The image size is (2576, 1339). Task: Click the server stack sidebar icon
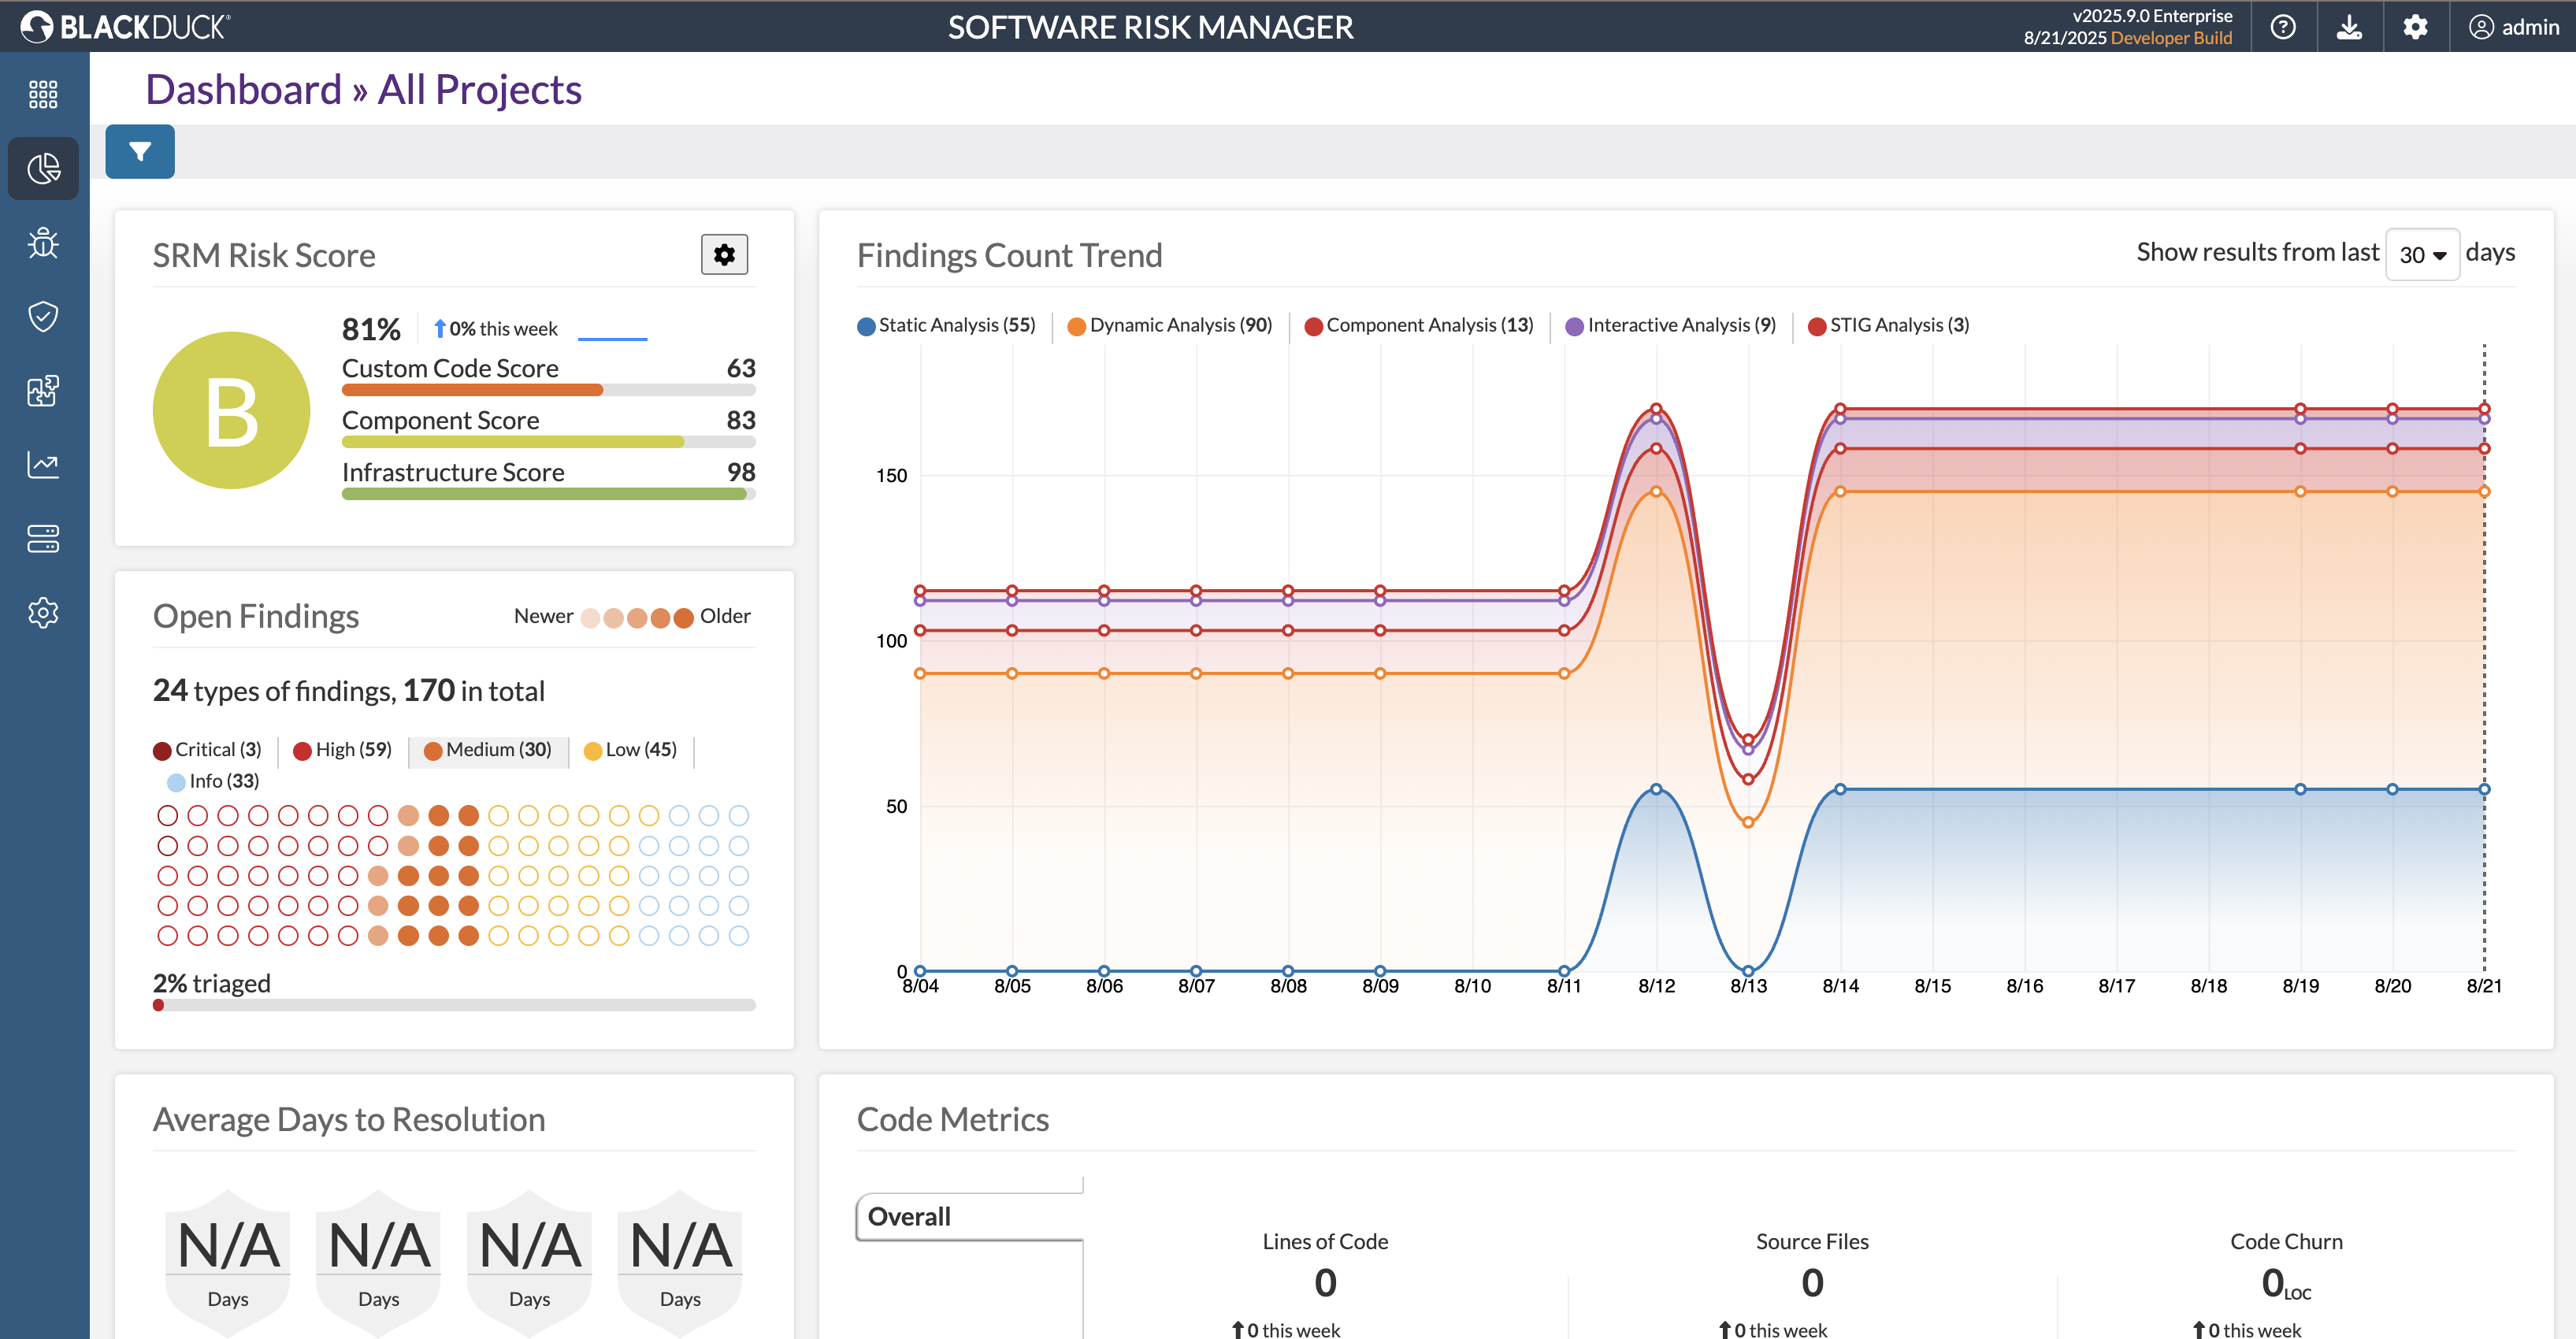point(43,538)
